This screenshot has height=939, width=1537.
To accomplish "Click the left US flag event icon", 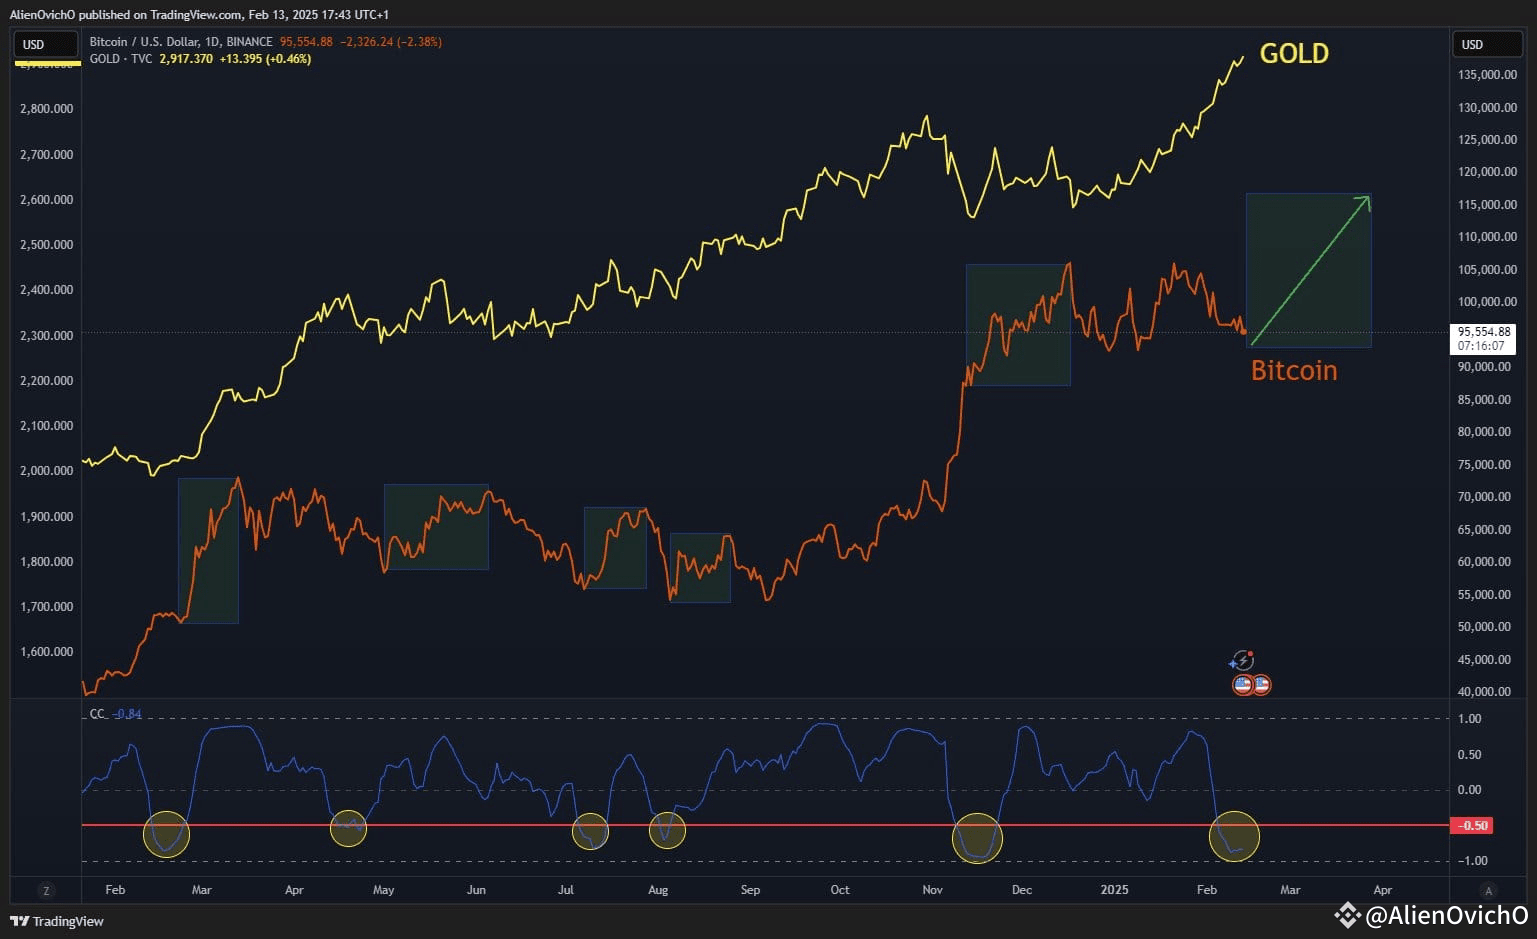I will [x=1243, y=685].
